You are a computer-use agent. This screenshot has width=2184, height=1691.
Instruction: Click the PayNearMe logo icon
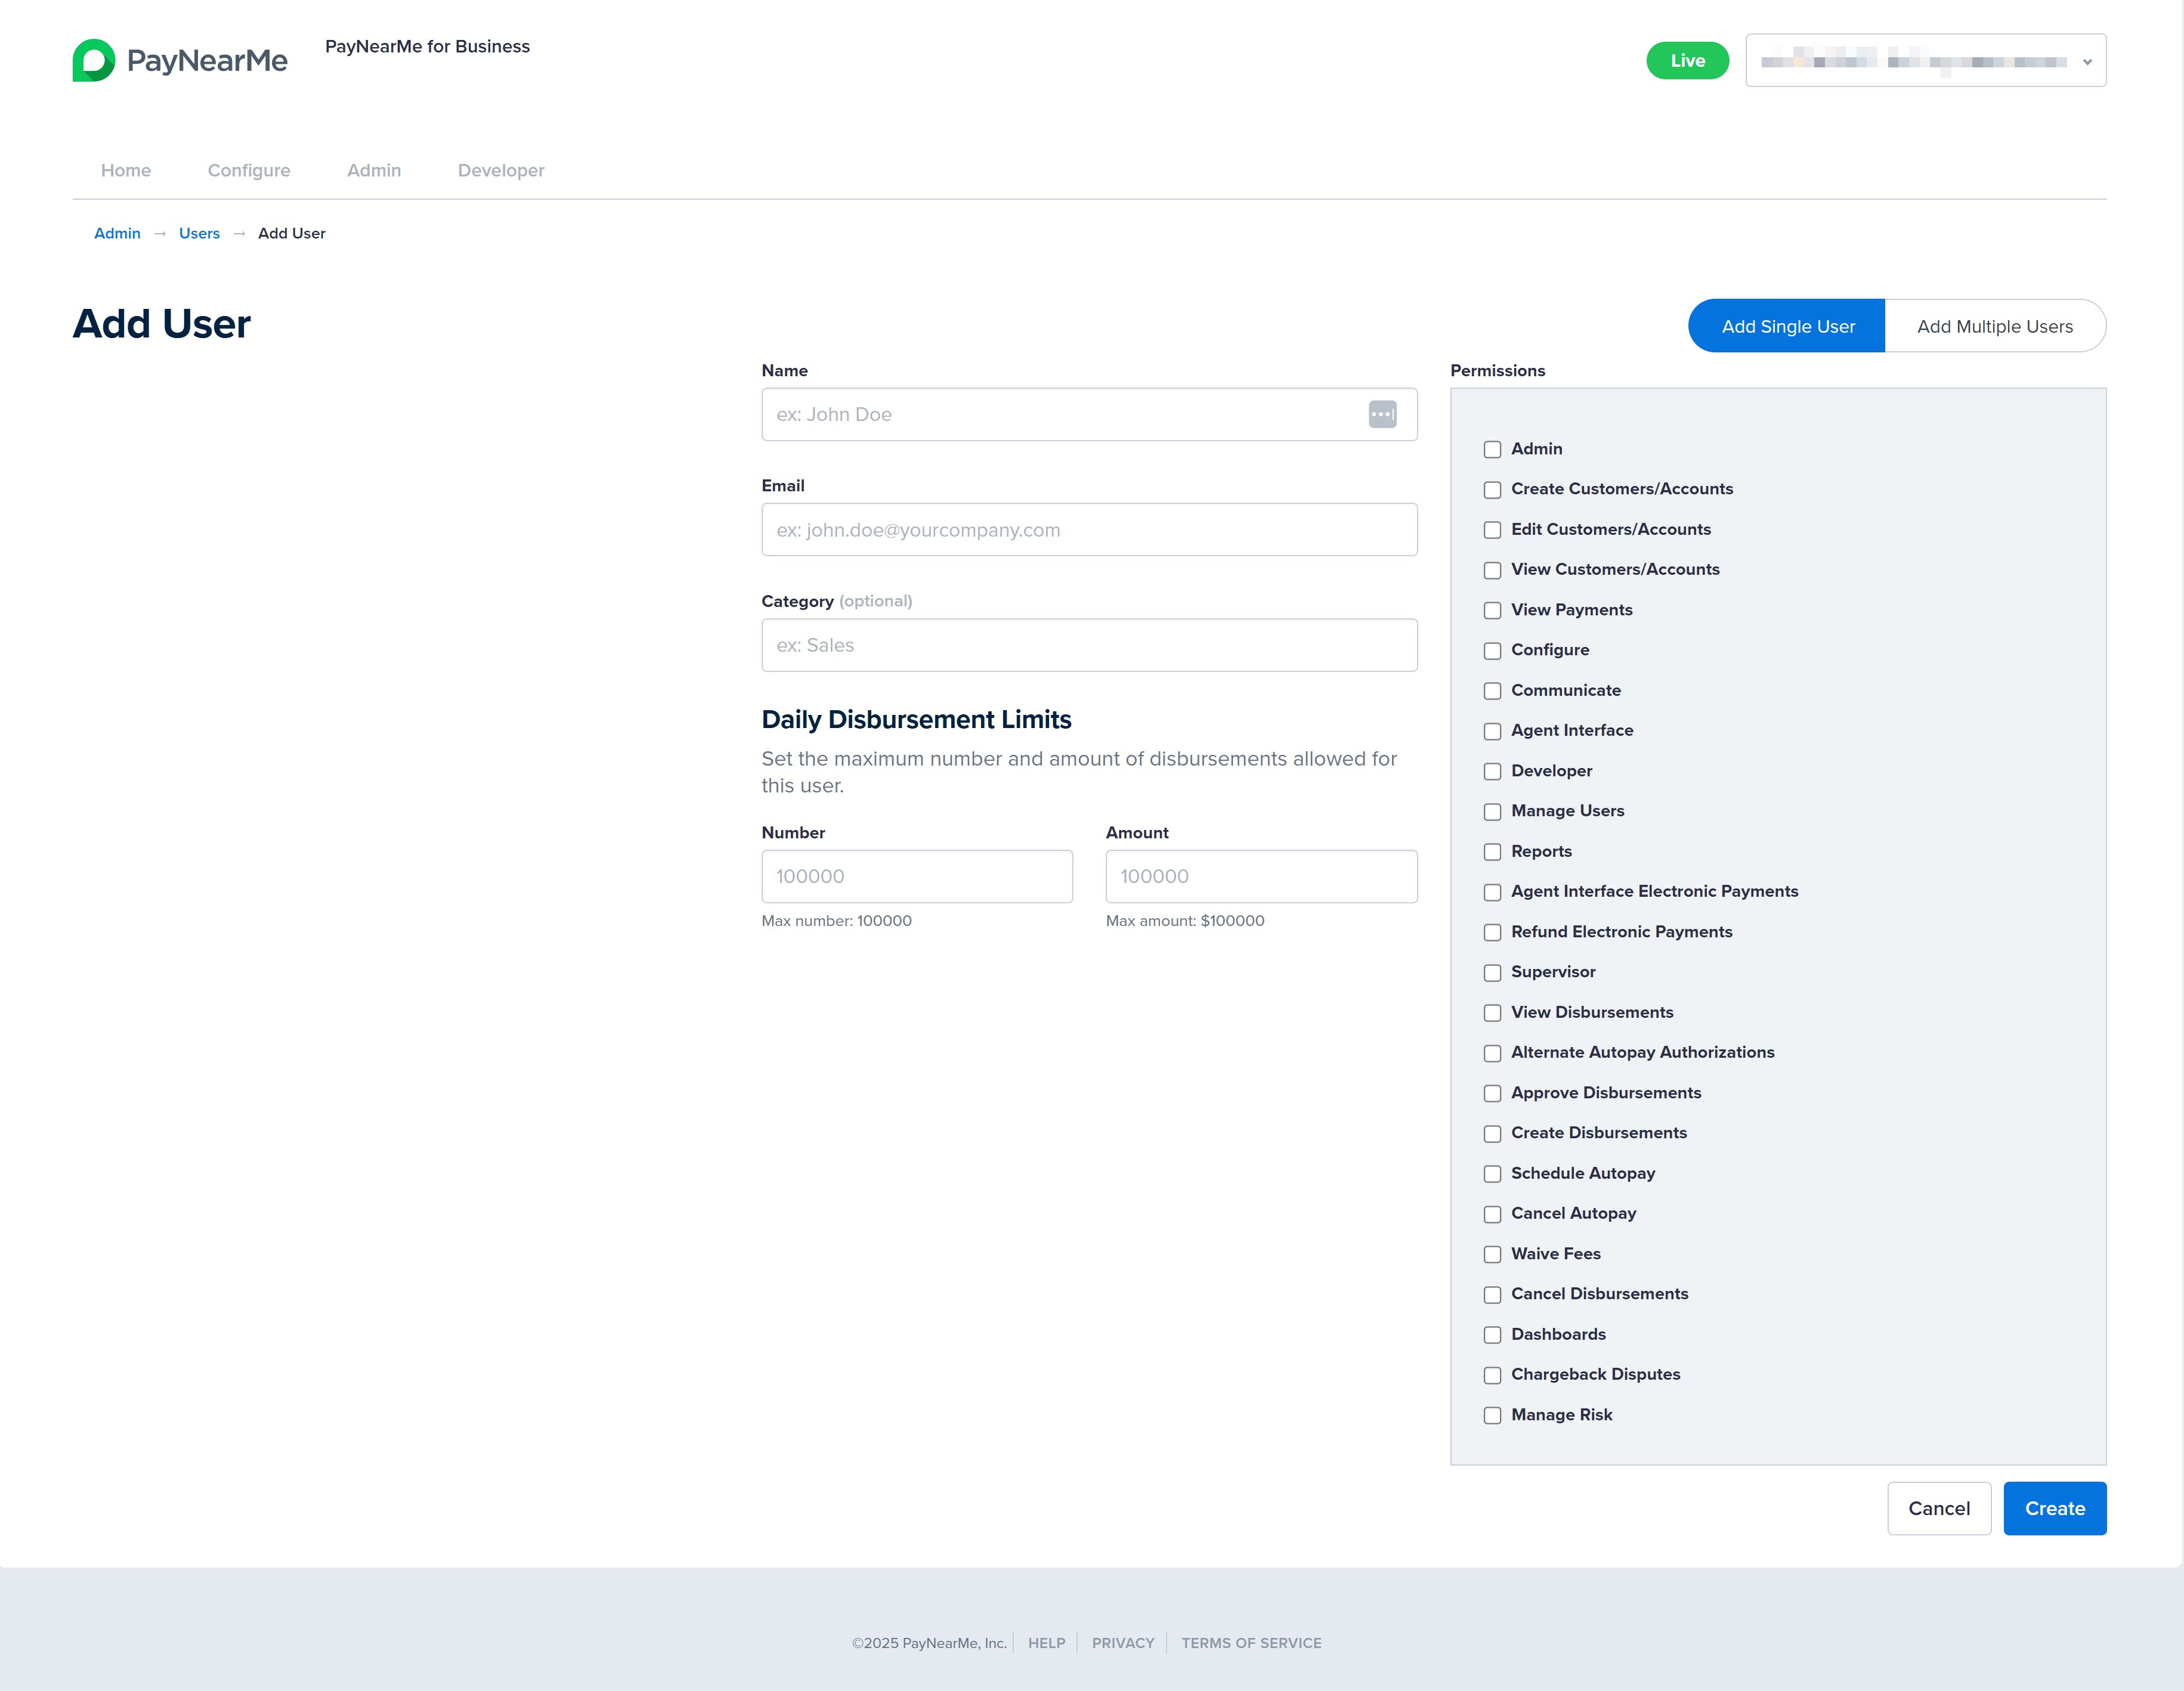pos(94,60)
